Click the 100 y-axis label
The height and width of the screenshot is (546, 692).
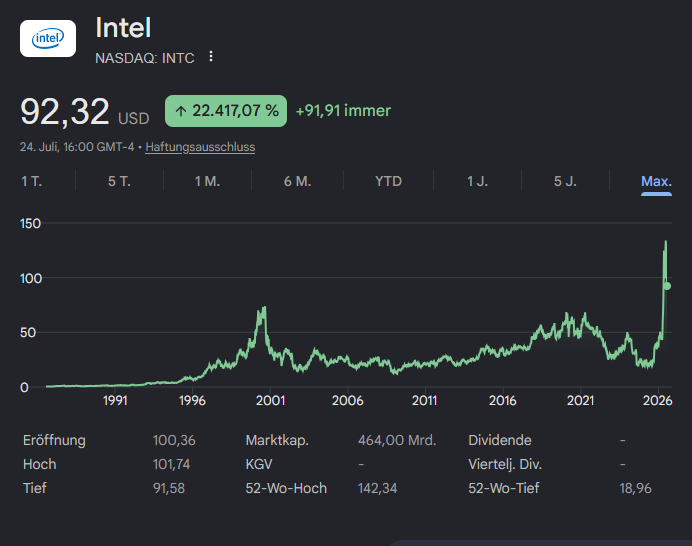[x=31, y=279]
